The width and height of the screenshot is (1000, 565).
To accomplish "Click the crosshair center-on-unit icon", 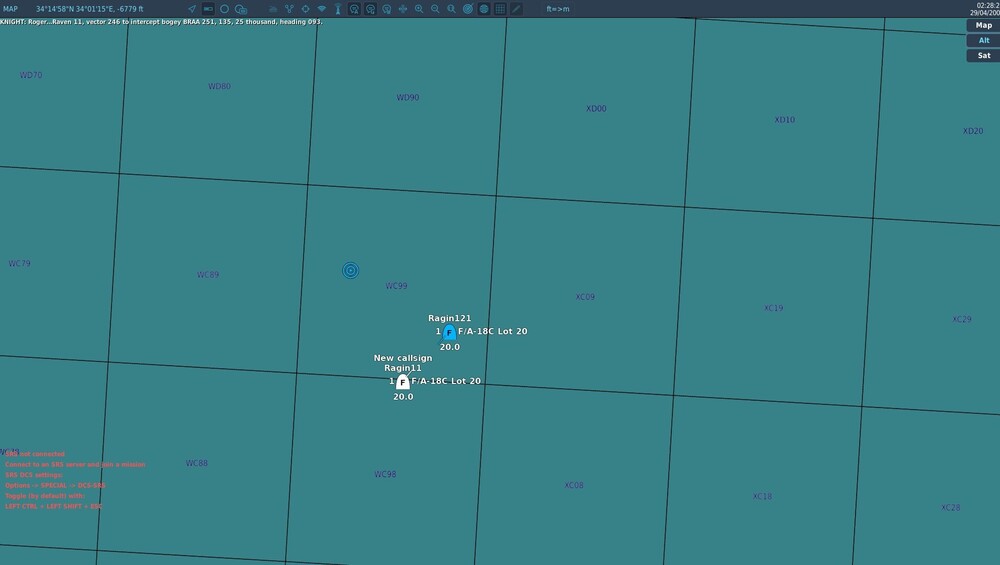I will [x=305, y=9].
